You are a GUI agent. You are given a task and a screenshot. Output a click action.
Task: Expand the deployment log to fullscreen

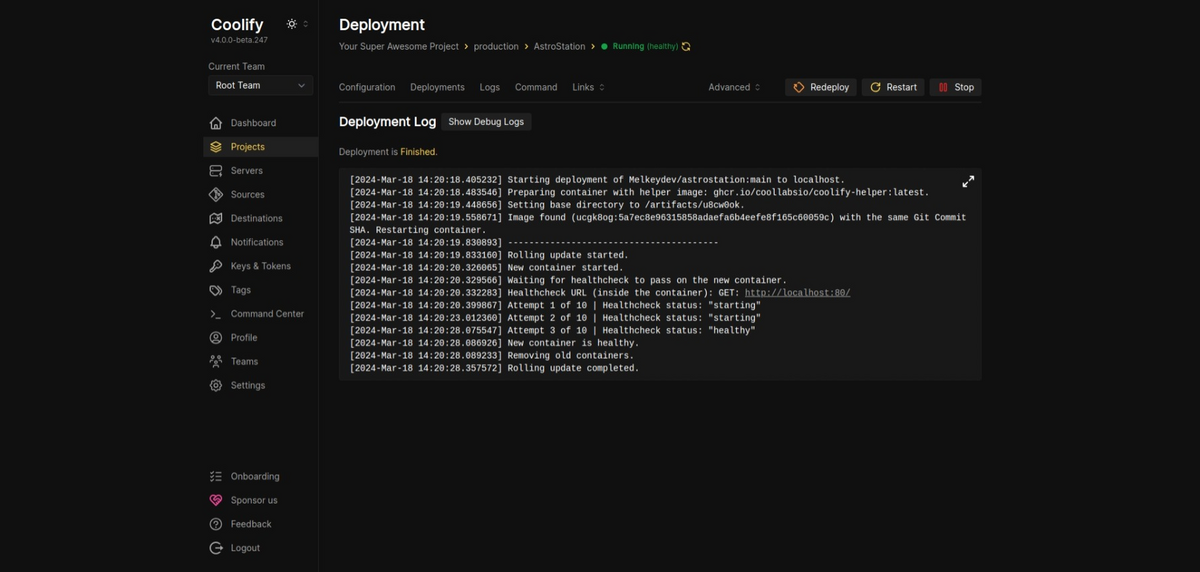968,182
